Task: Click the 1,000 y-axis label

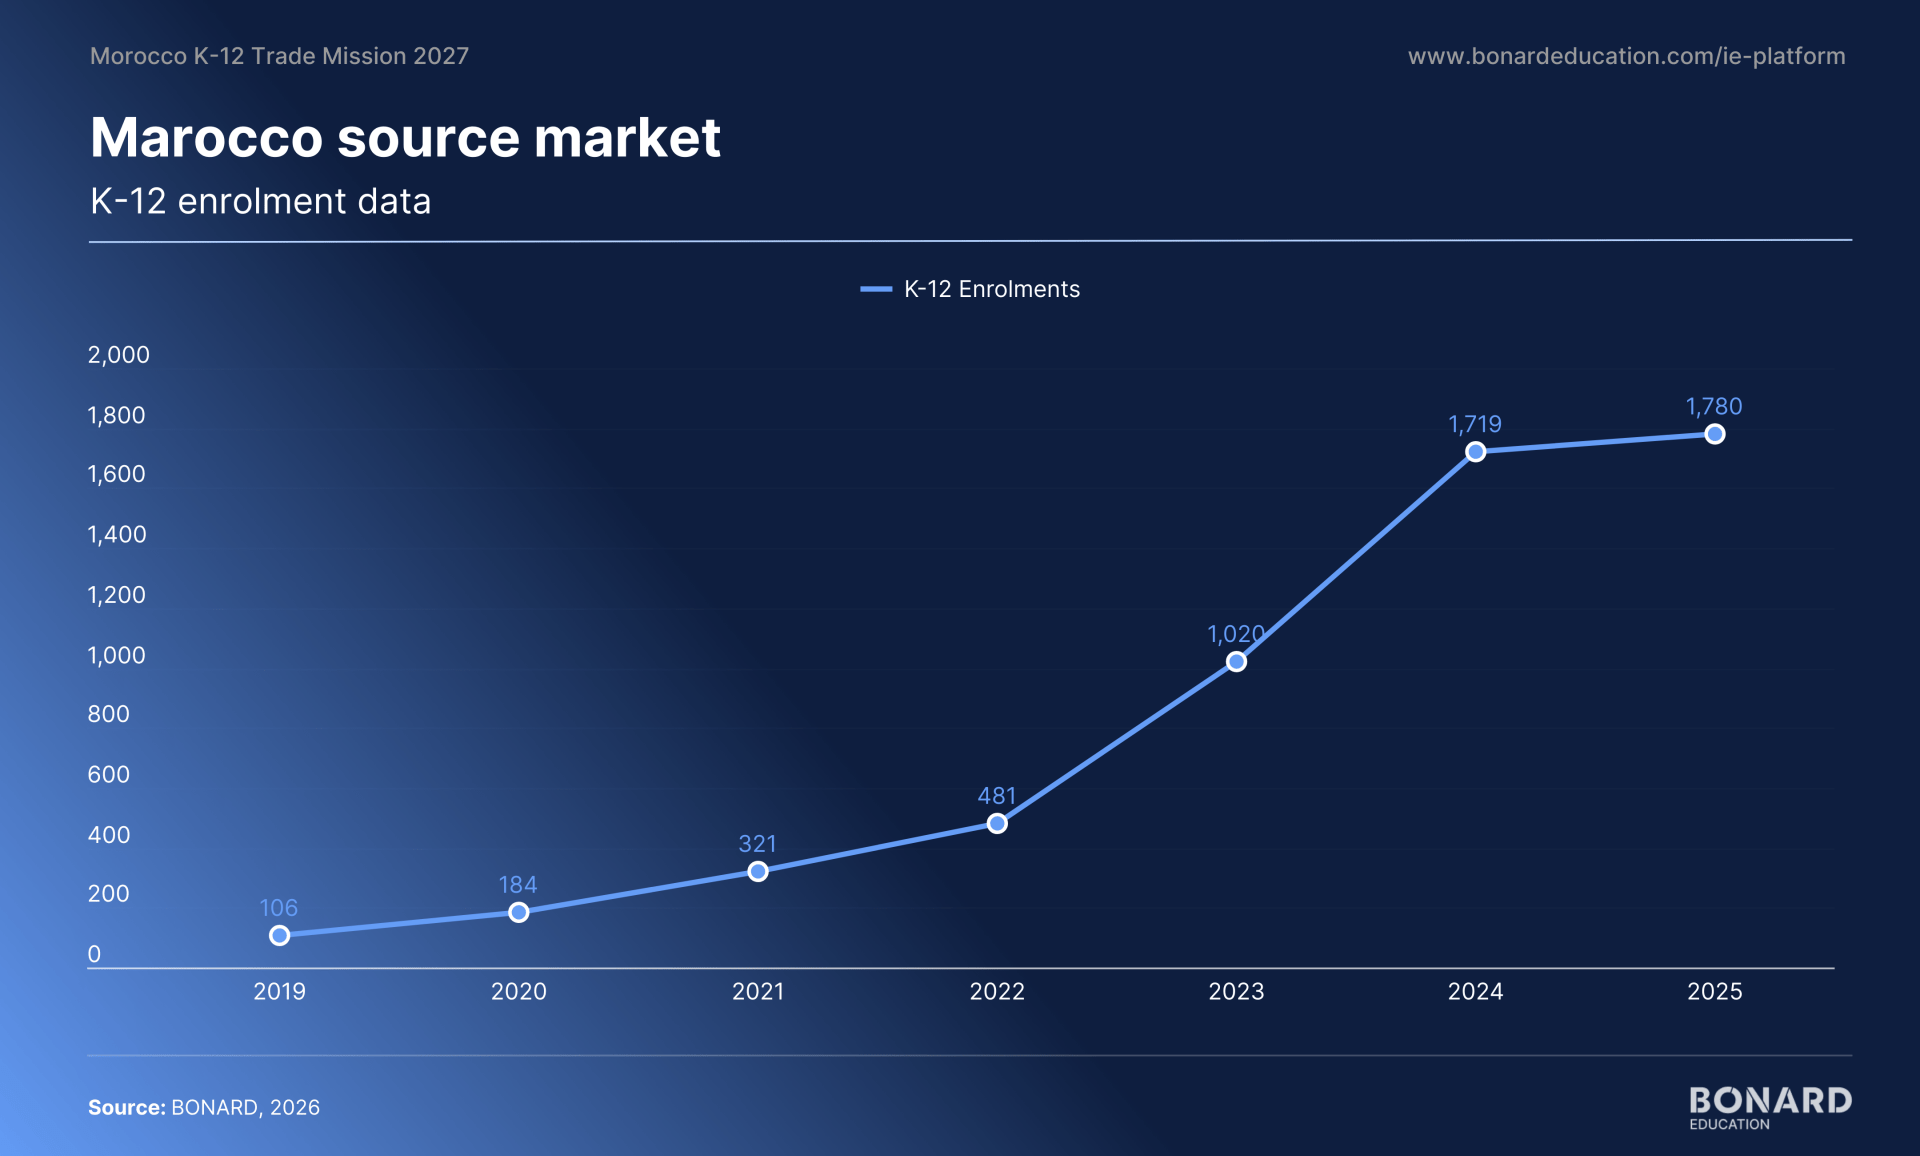Action: coord(116,655)
